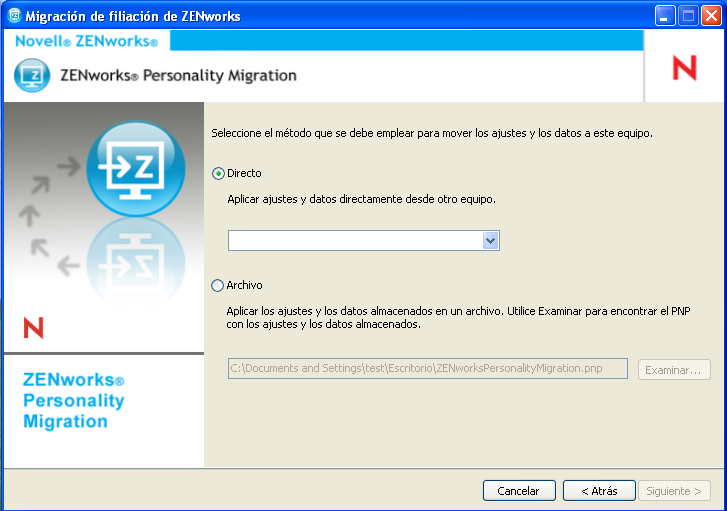
Task: Select the Directo radio button
Action: [218, 173]
